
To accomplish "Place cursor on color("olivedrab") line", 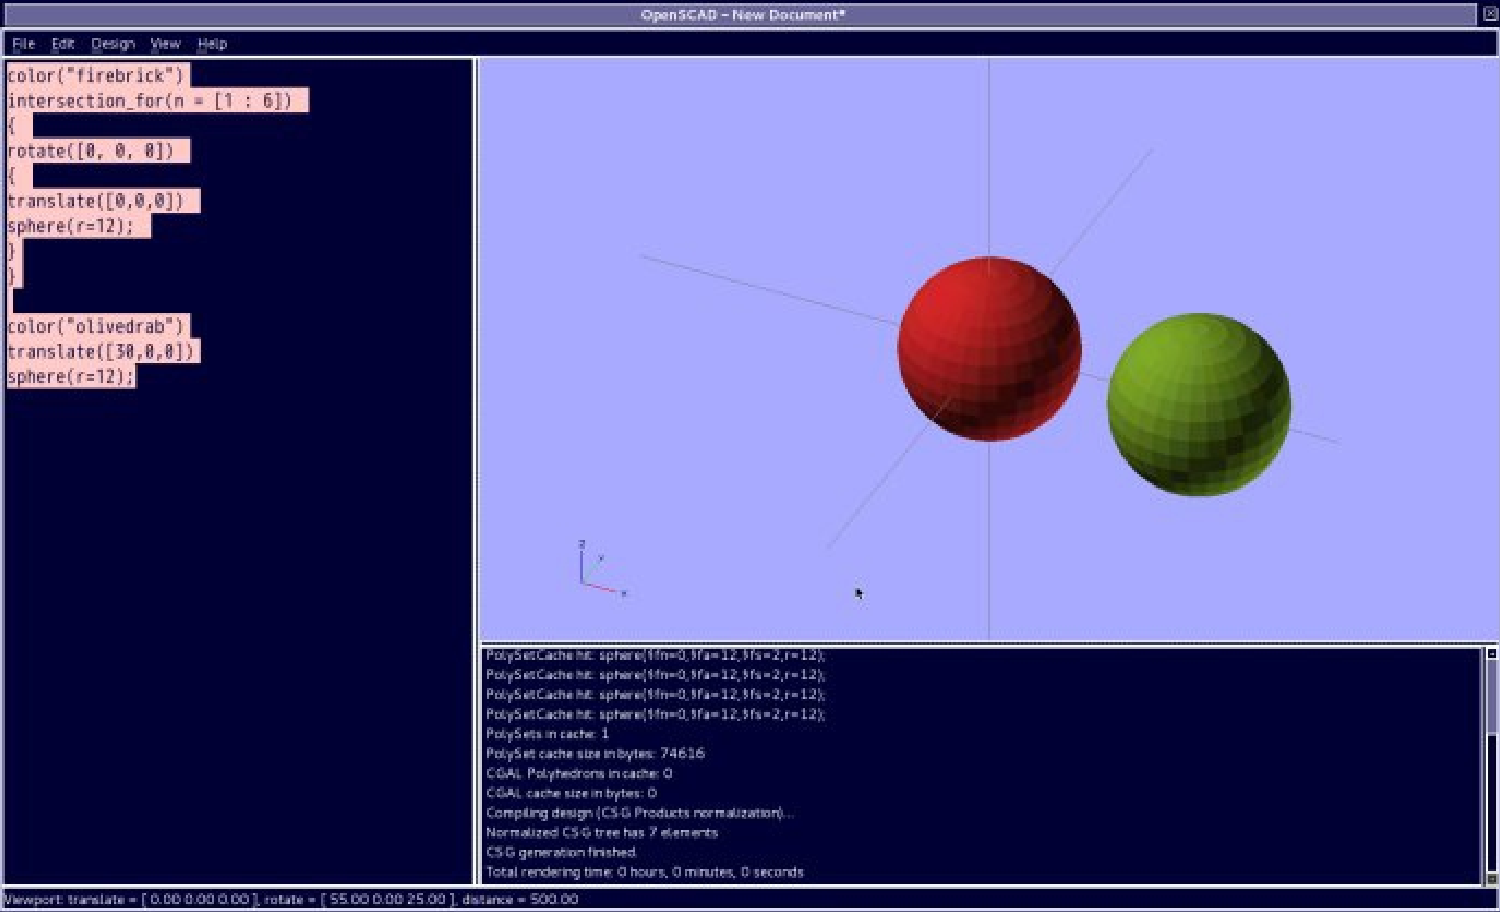I will coord(96,327).
